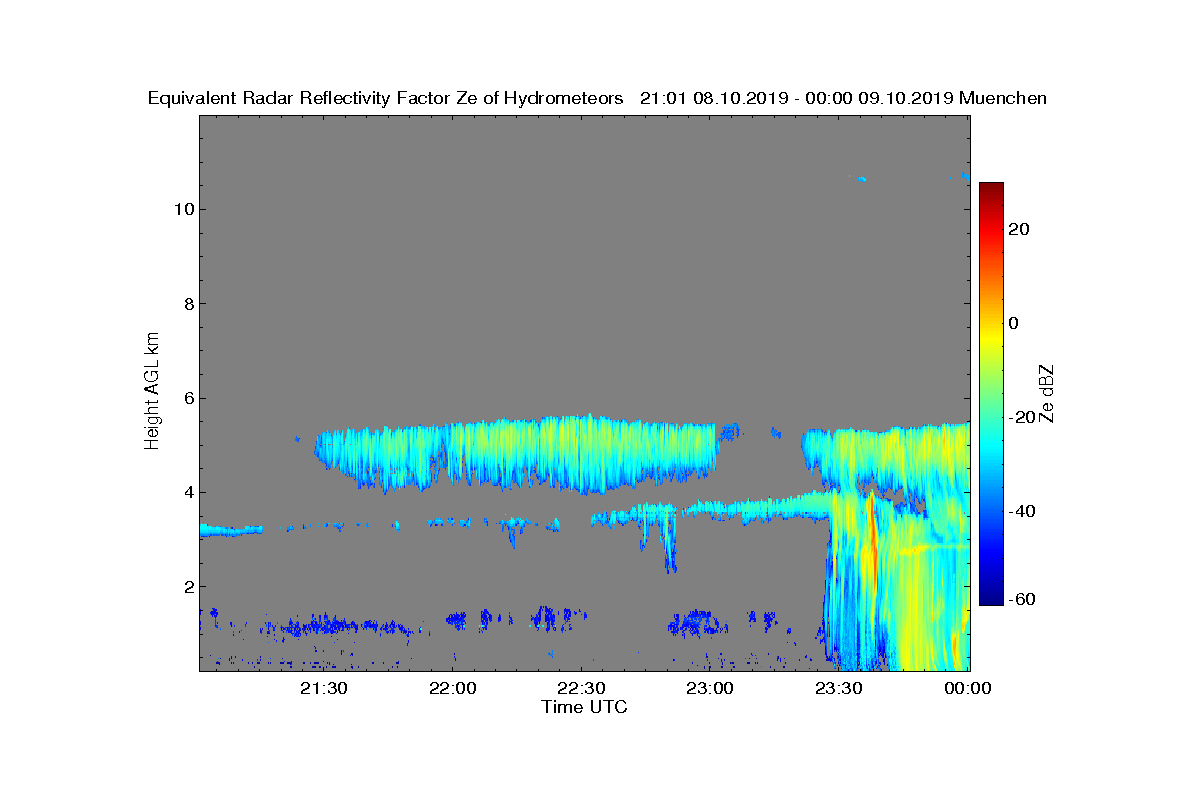Click the 22:30 time tick label
The image size is (1200, 800).
click(581, 688)
